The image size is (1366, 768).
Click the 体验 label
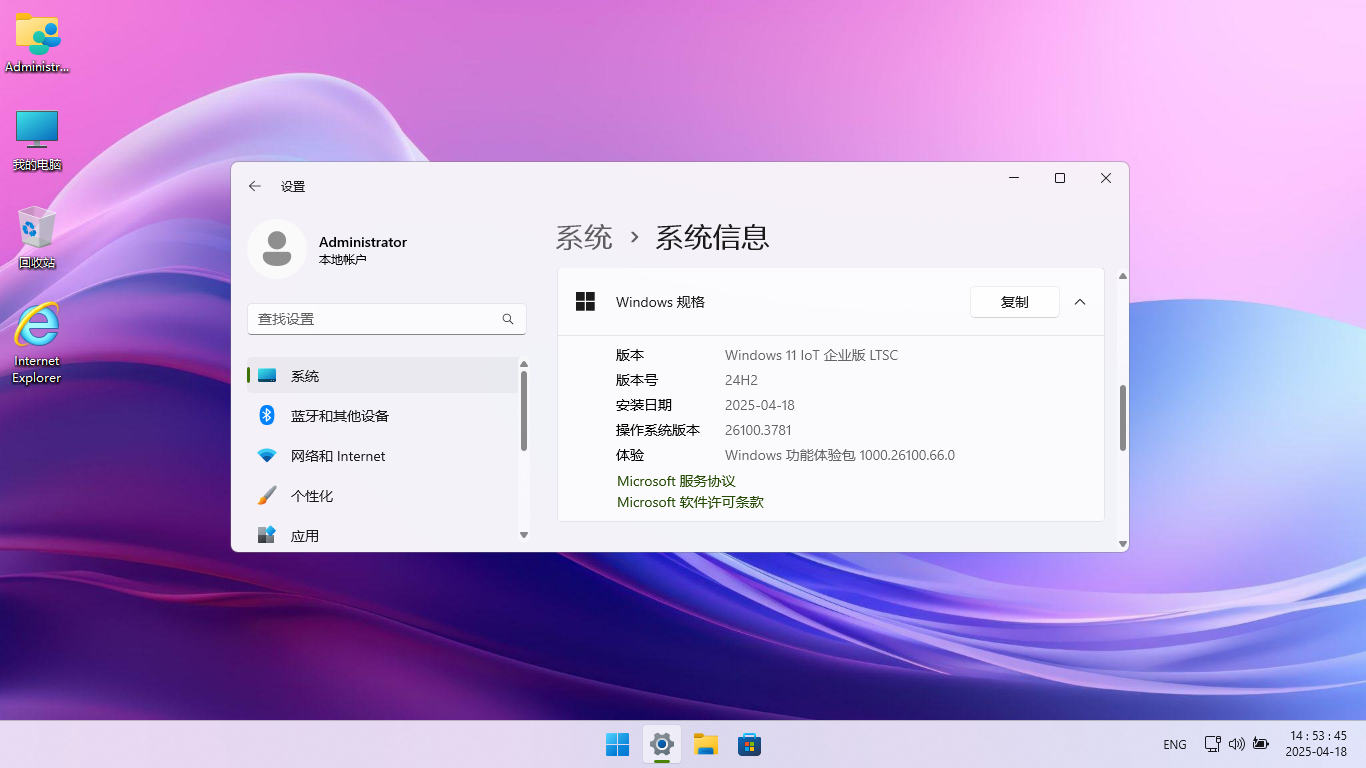(630, 455)
